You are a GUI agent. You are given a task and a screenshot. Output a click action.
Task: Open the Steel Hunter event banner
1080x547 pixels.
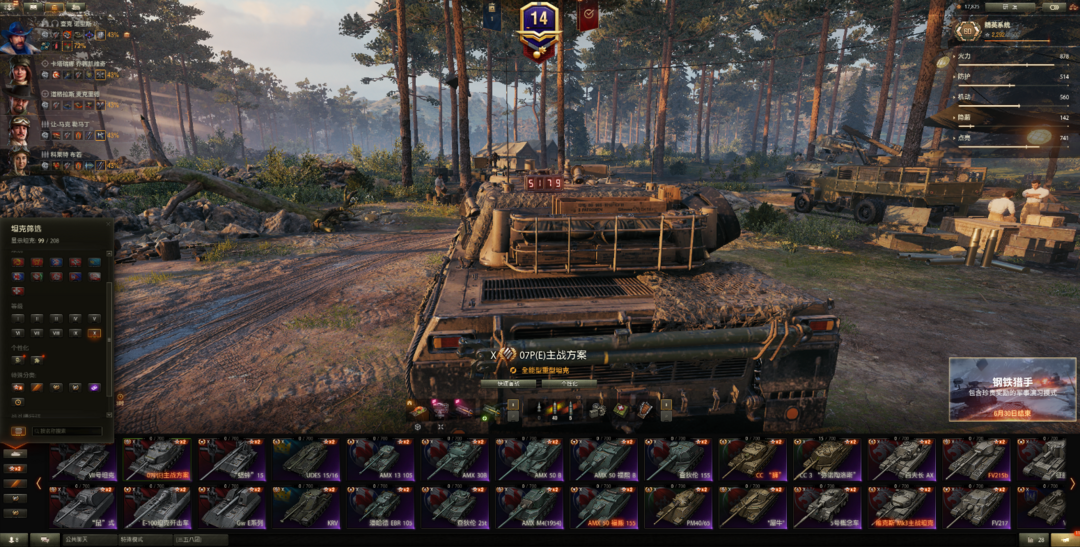click(x=1012, y=389)
